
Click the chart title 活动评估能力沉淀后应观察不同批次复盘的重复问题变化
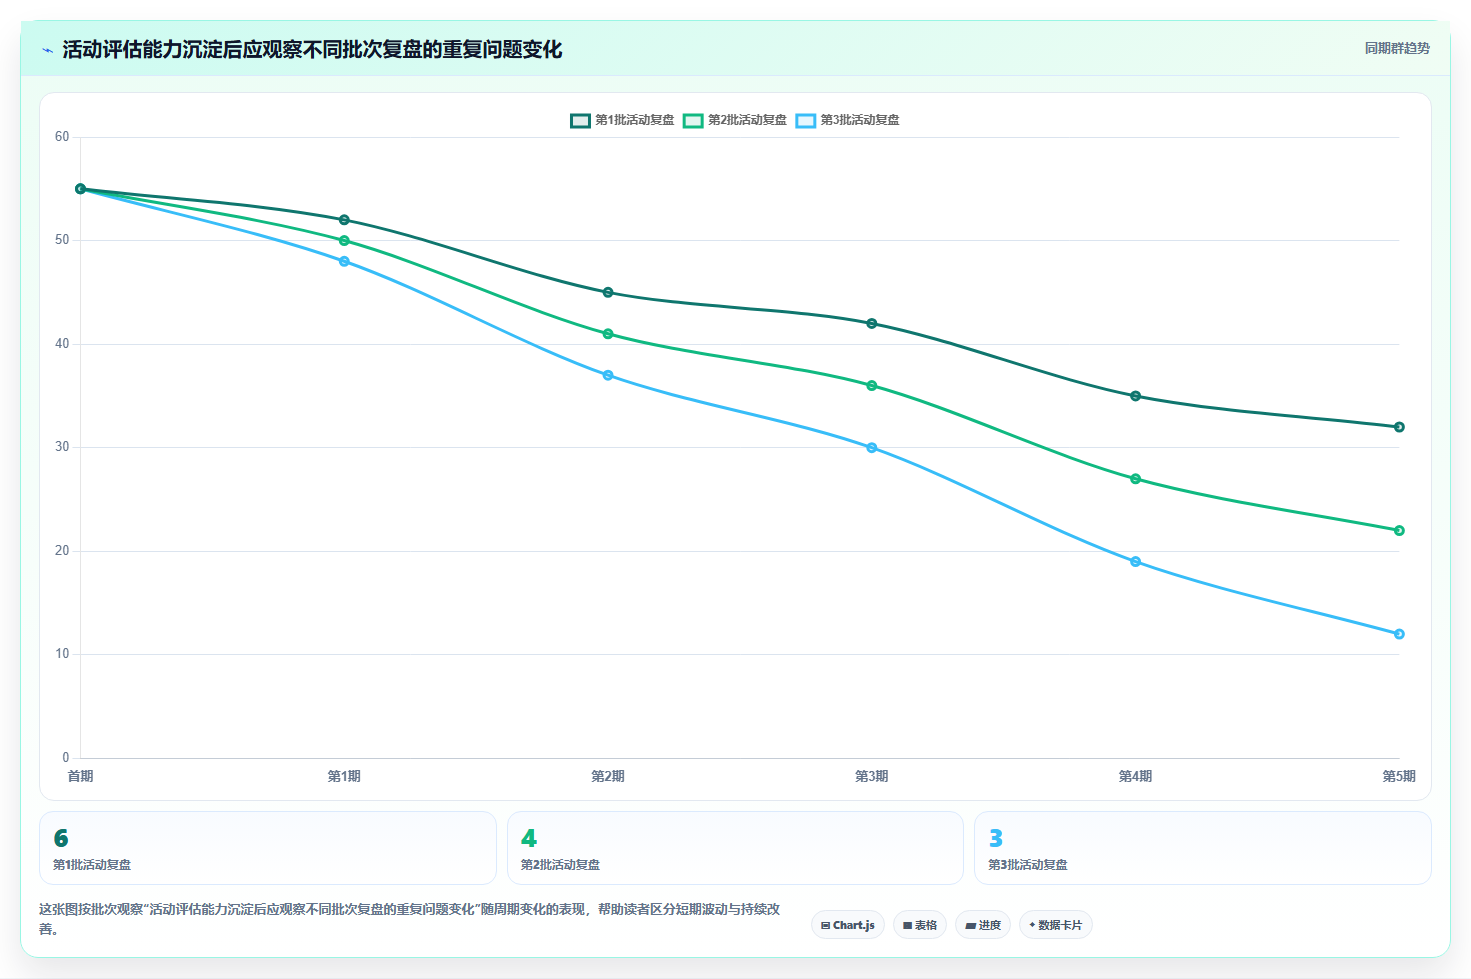[x=312, y=50]
